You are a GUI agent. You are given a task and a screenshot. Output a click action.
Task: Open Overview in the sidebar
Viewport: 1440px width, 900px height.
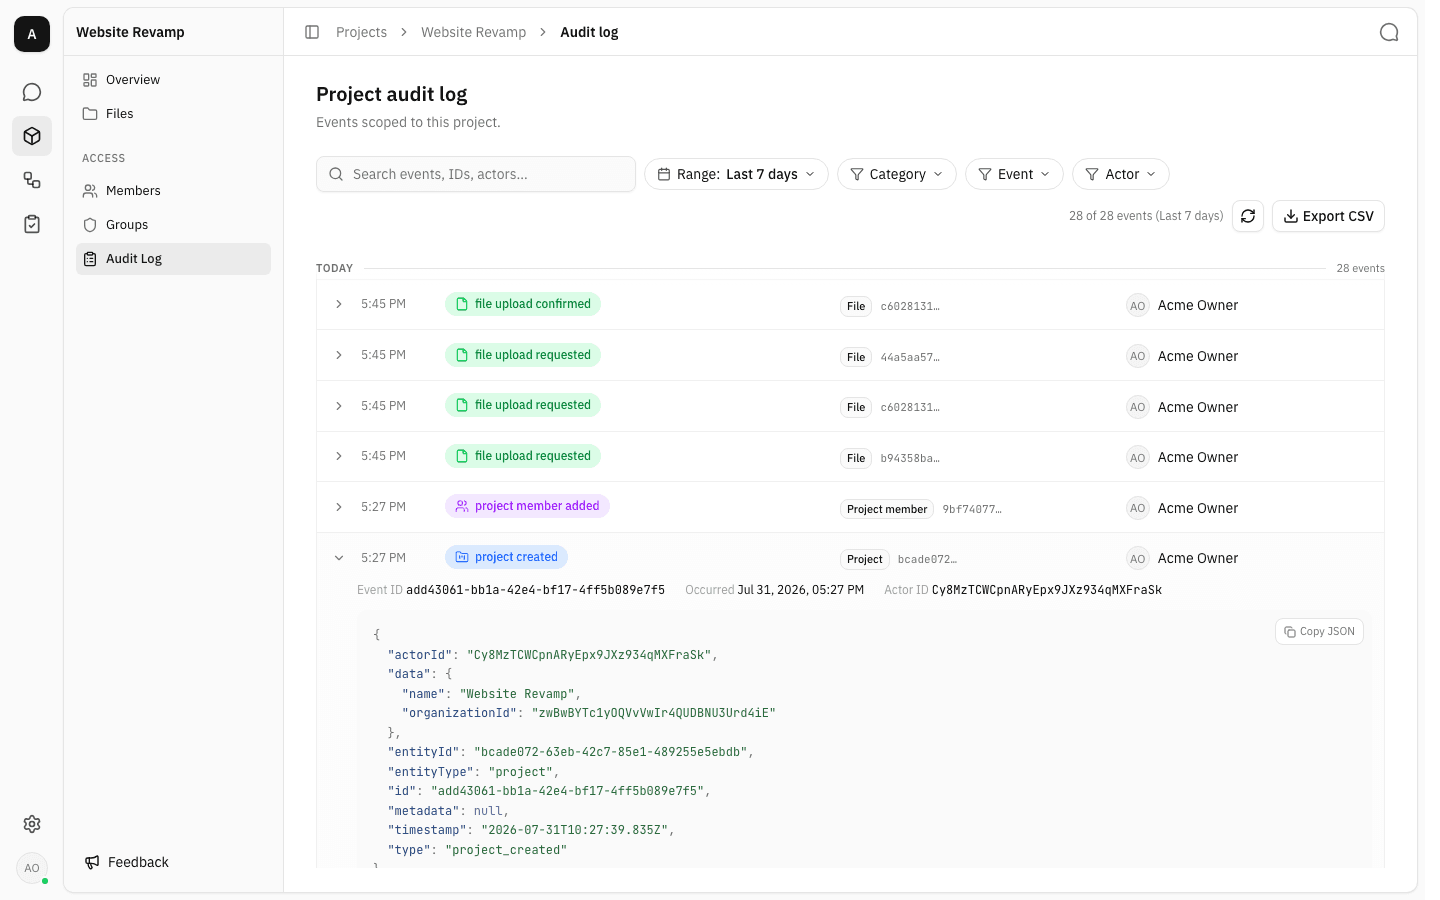pos(173,80)
